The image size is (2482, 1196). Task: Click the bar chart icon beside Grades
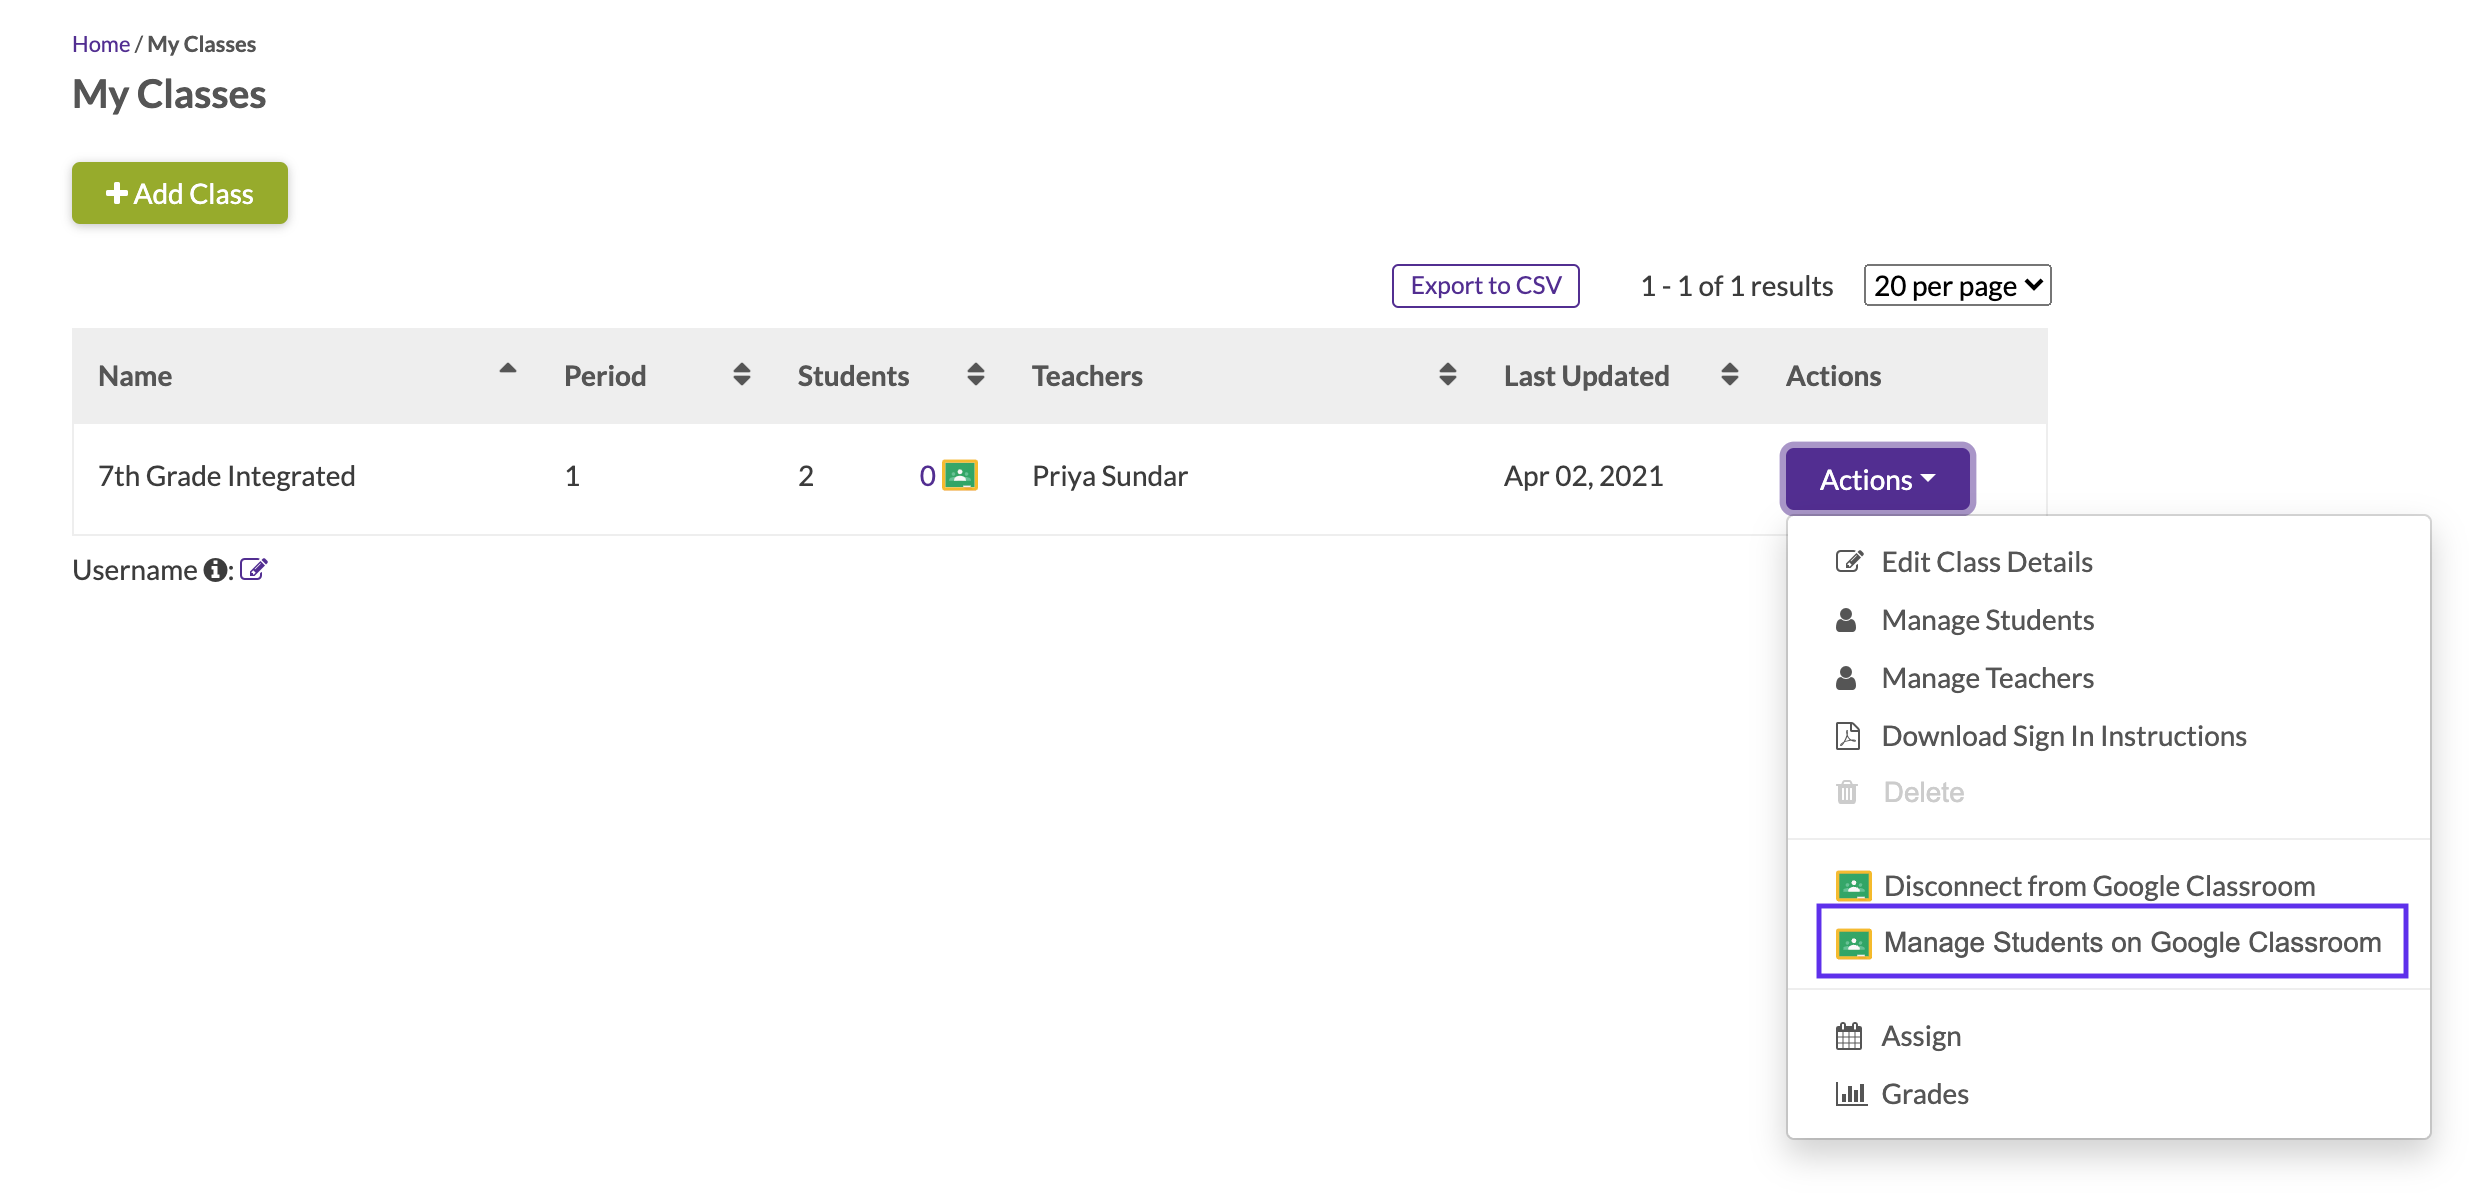pos(1850,1093)
